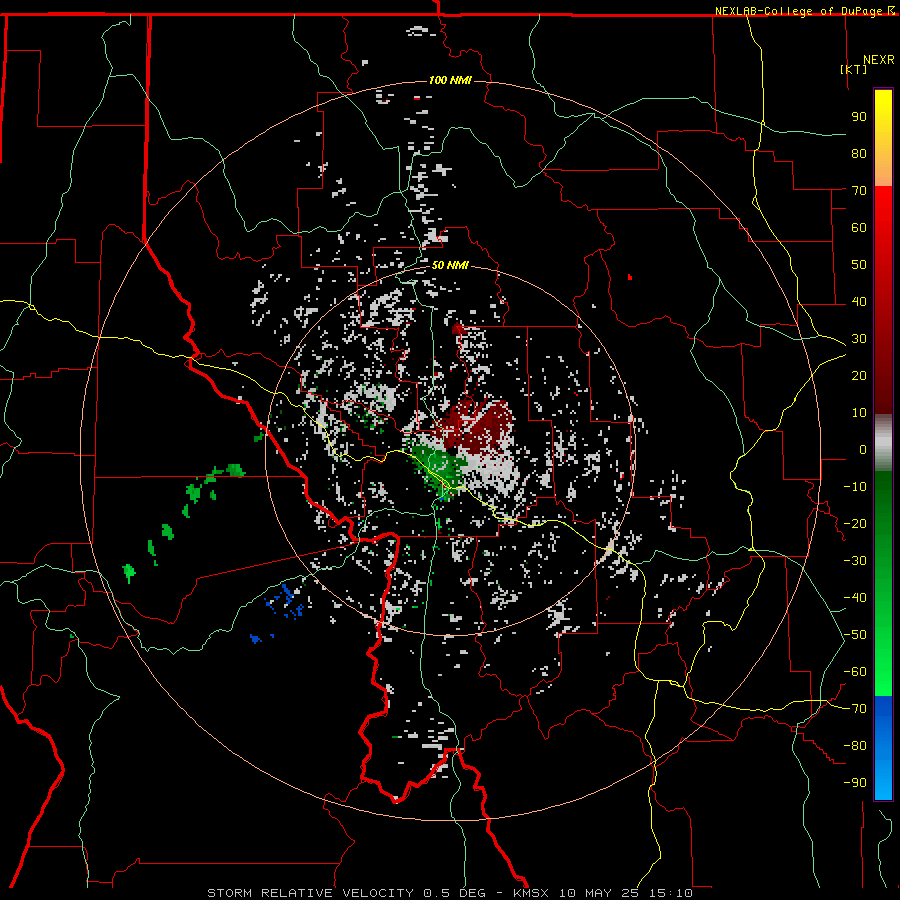This screenshot has width=900, height=900.
Task: Click the 60 value on the velocity scale
Action: point(859,228)
